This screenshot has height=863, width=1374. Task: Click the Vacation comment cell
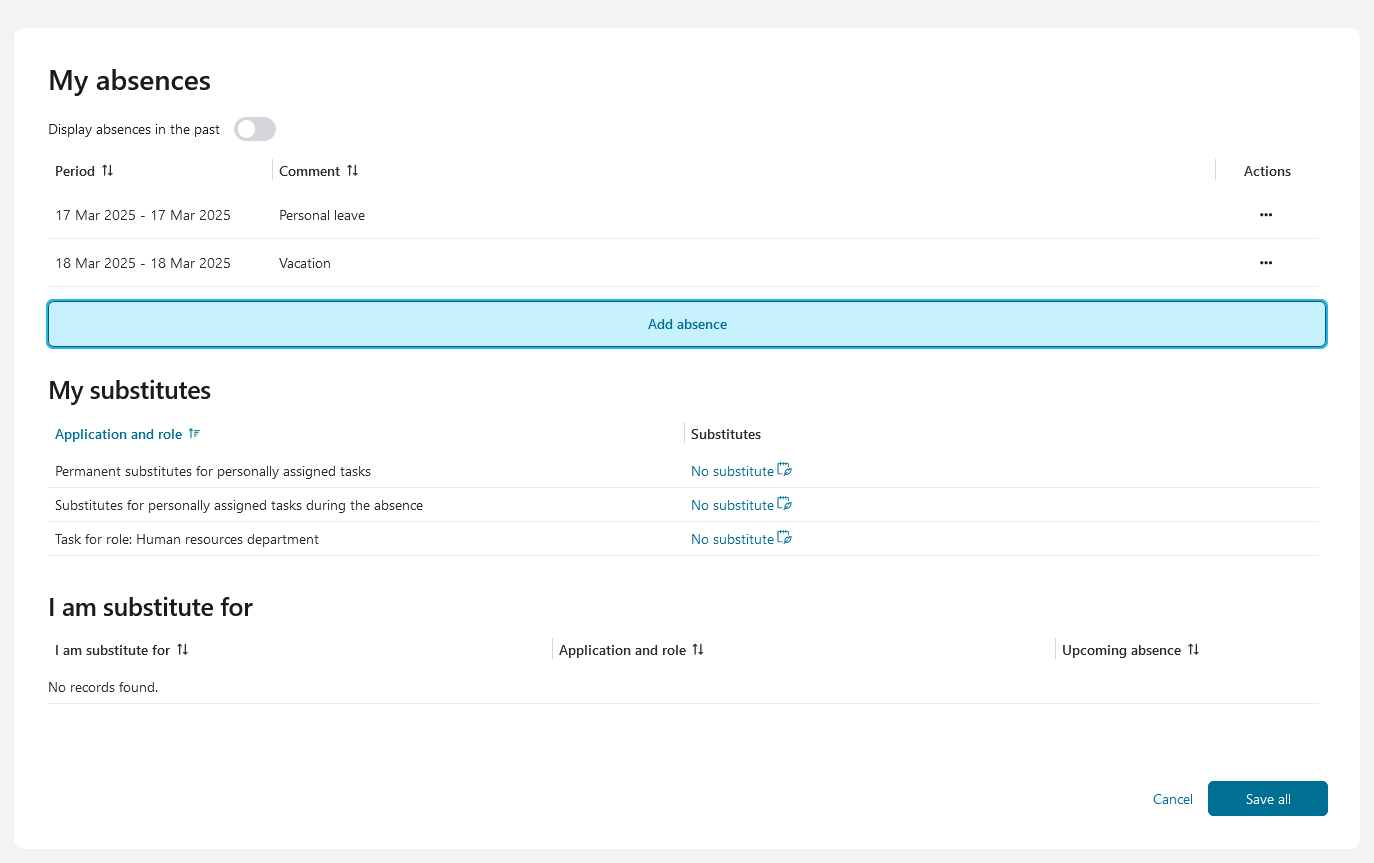coord(305,263)
